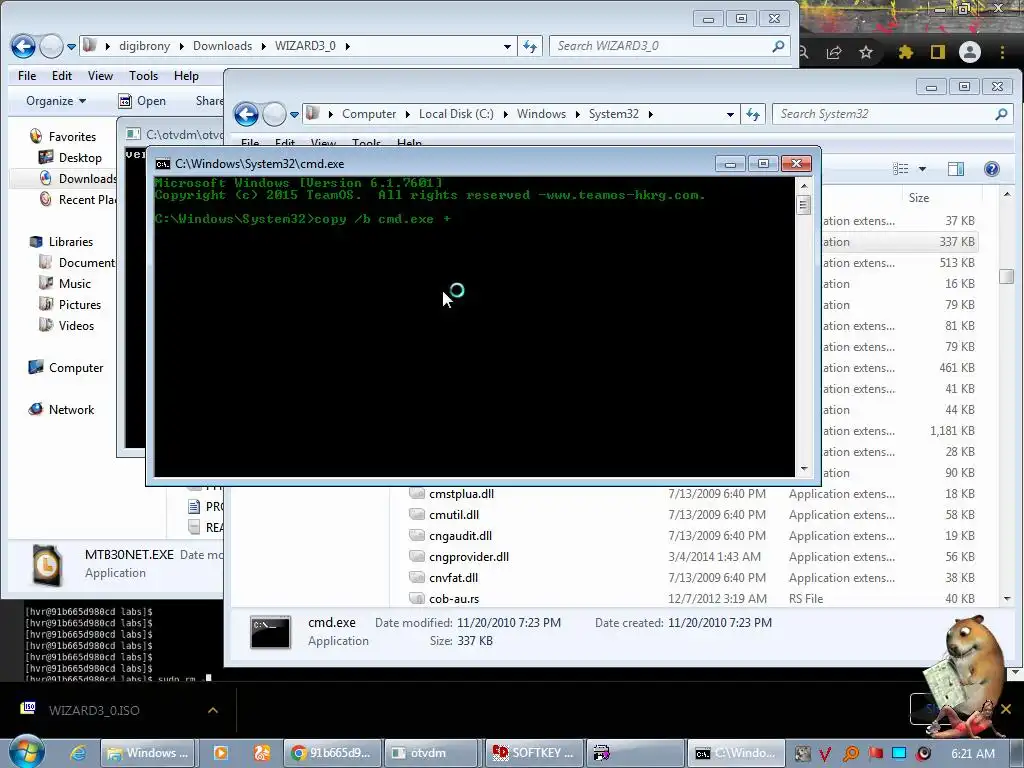Refresh the WIZARD3_0 folder view

(530, 46)
